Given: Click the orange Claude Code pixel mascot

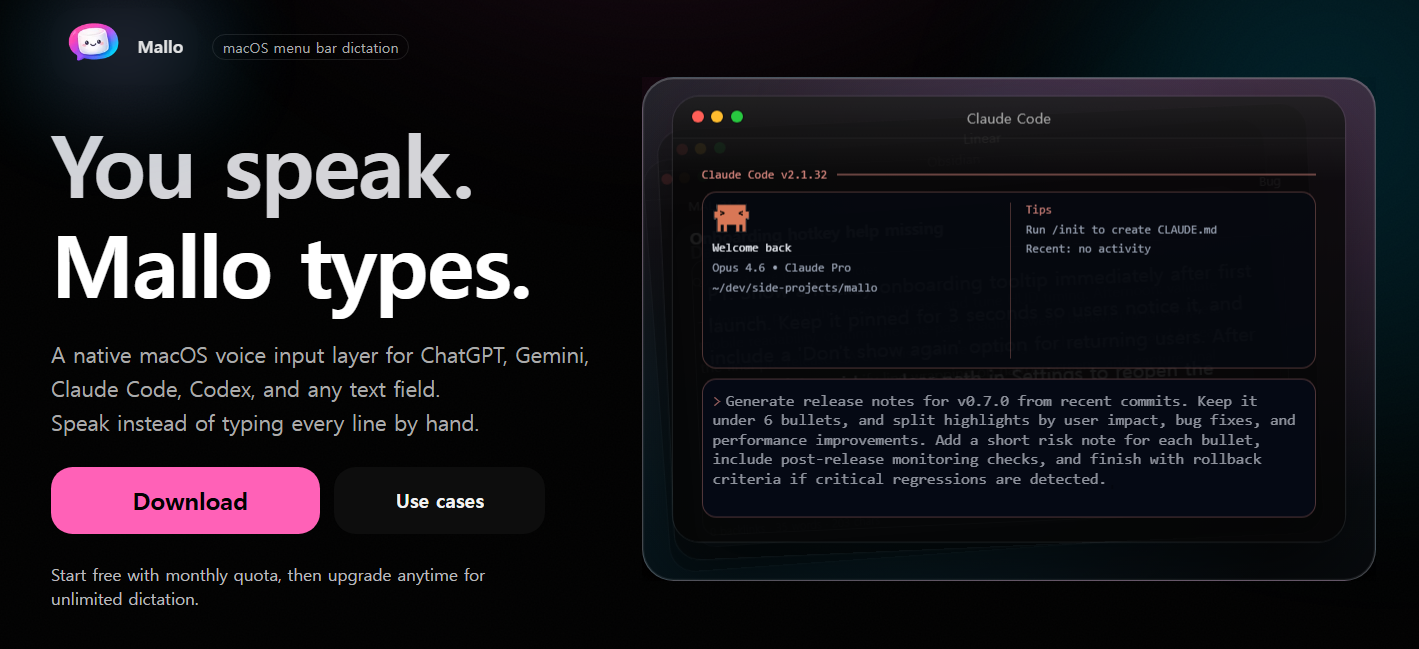Looking at the screenshot, I should pos(731,217).
